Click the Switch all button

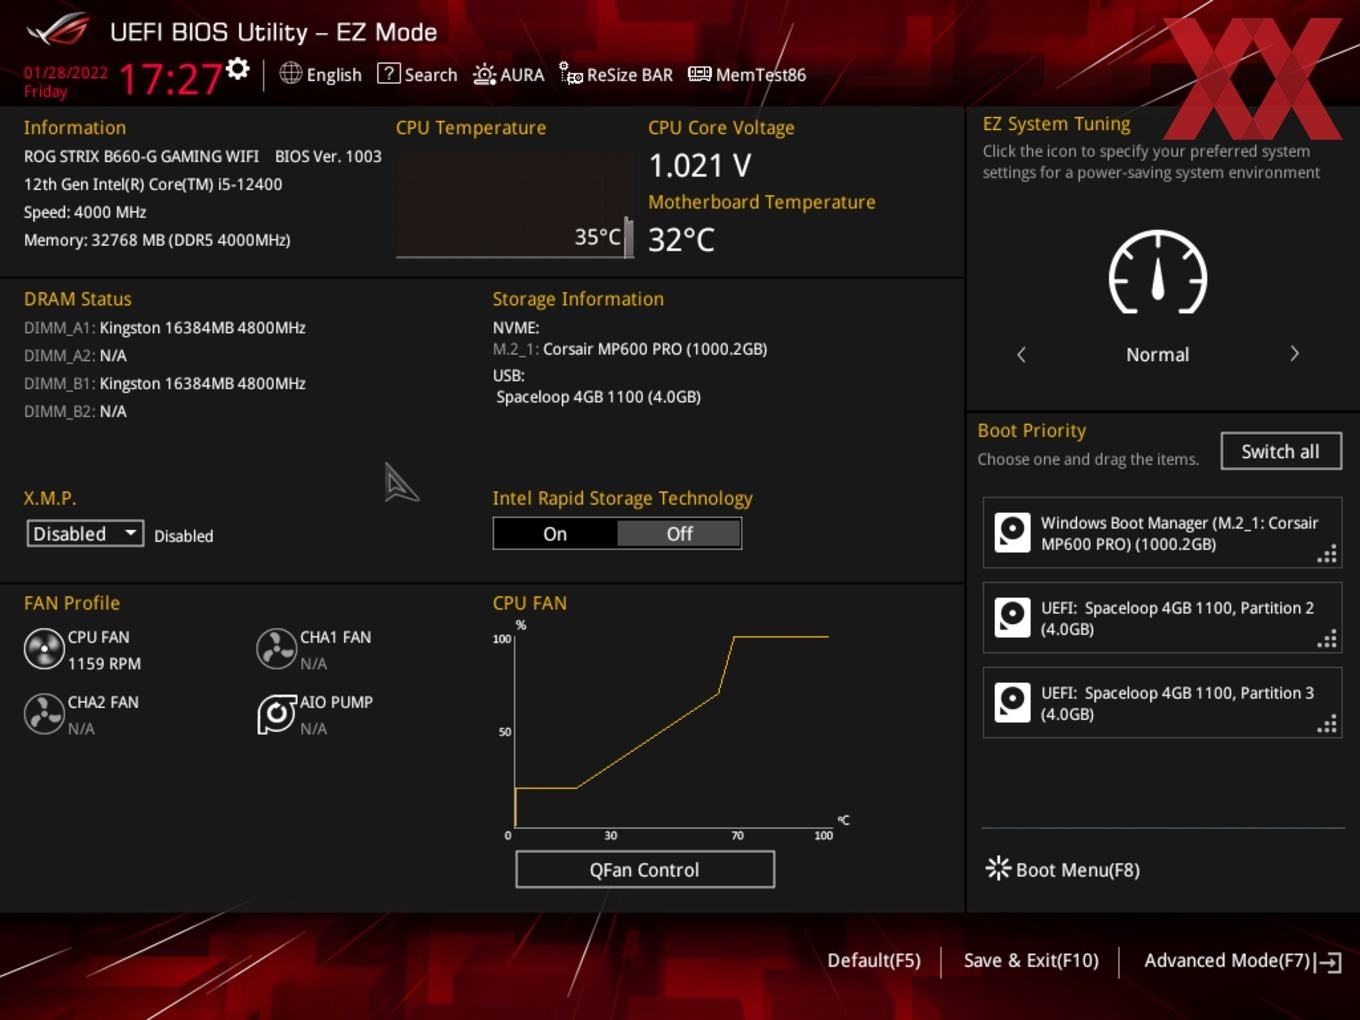pos(1281,451)
